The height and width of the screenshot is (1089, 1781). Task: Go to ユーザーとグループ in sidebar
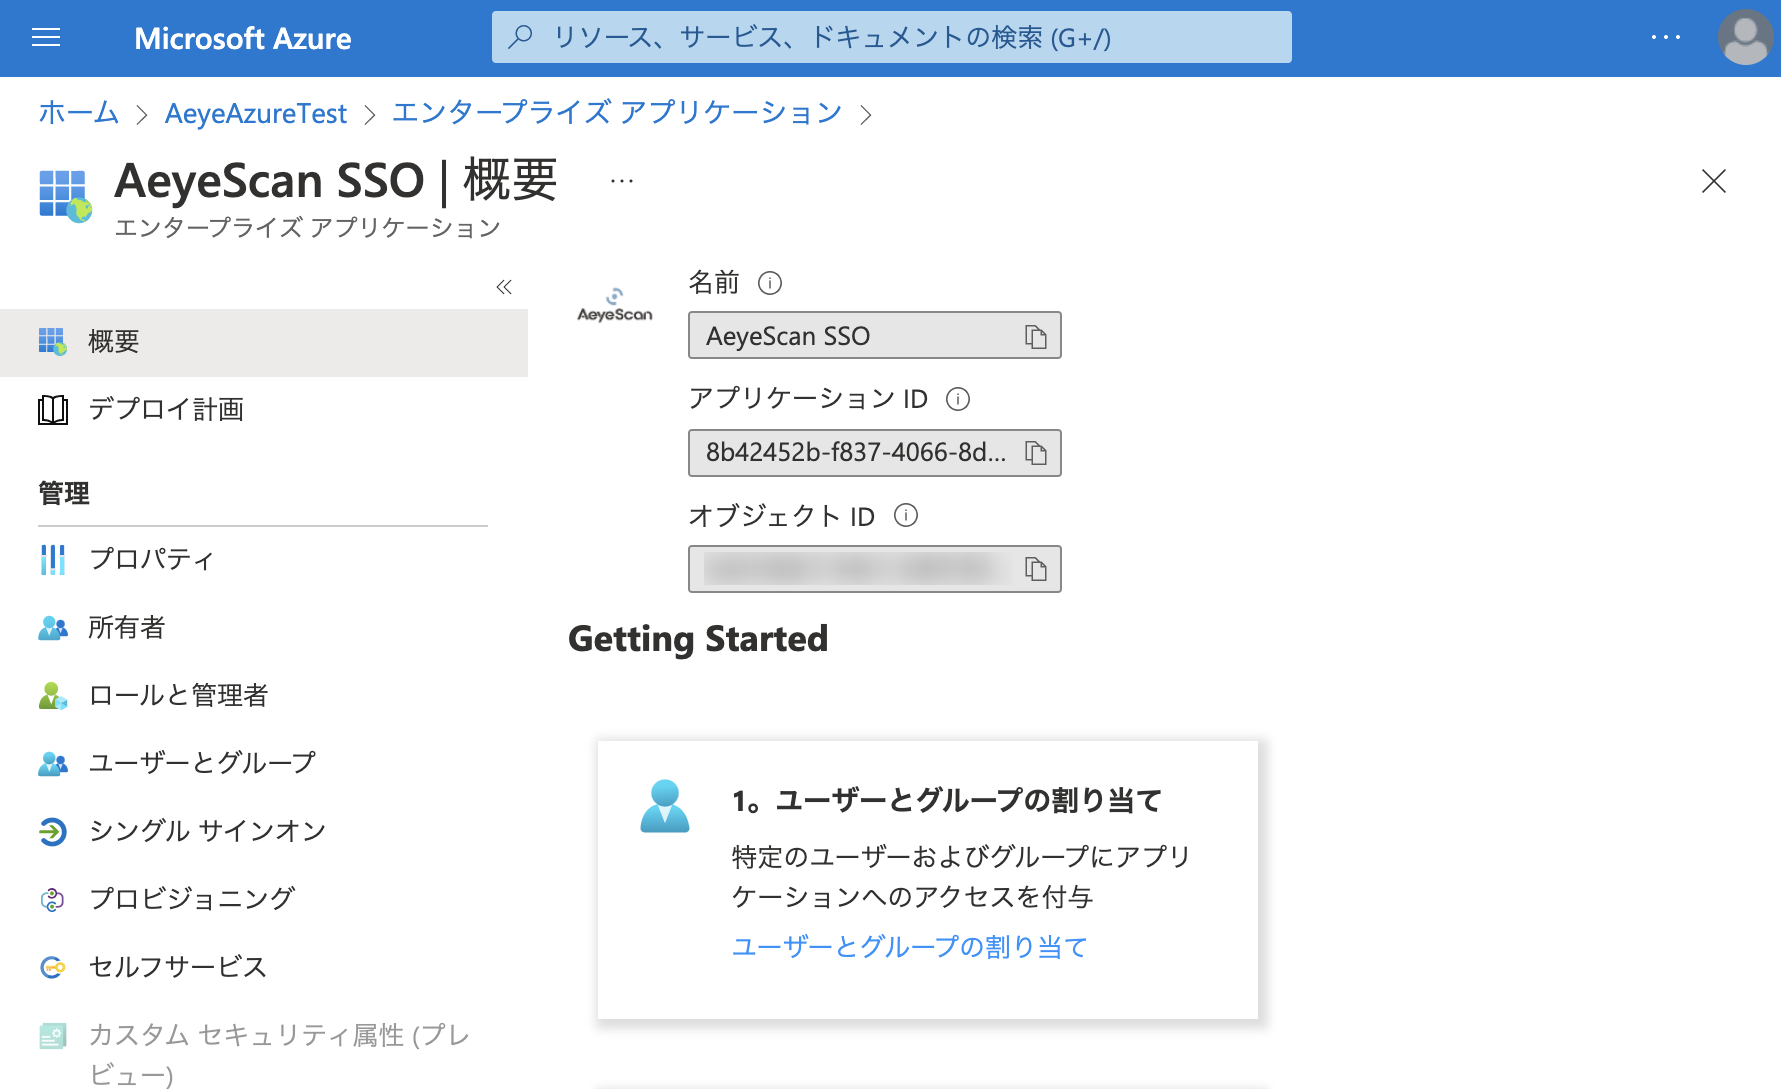click(x=202, y=763)
